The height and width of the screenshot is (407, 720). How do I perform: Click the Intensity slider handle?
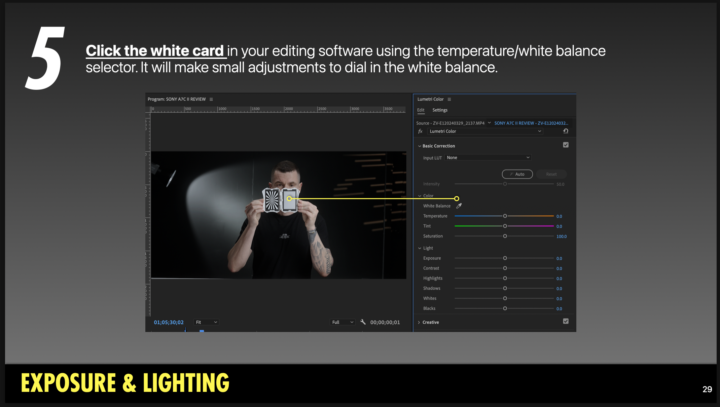coord(505,184)
